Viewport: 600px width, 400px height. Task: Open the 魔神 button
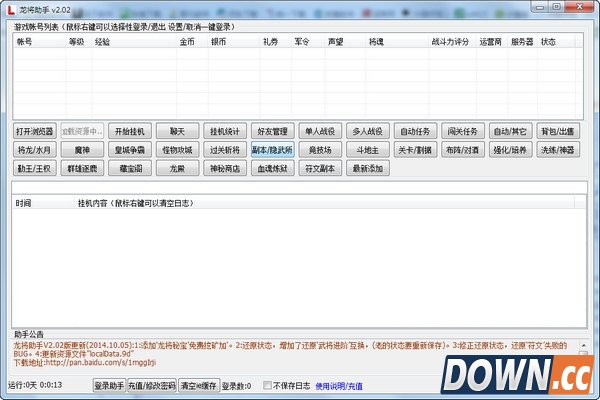pyautogui.click(x=82, y=150)
